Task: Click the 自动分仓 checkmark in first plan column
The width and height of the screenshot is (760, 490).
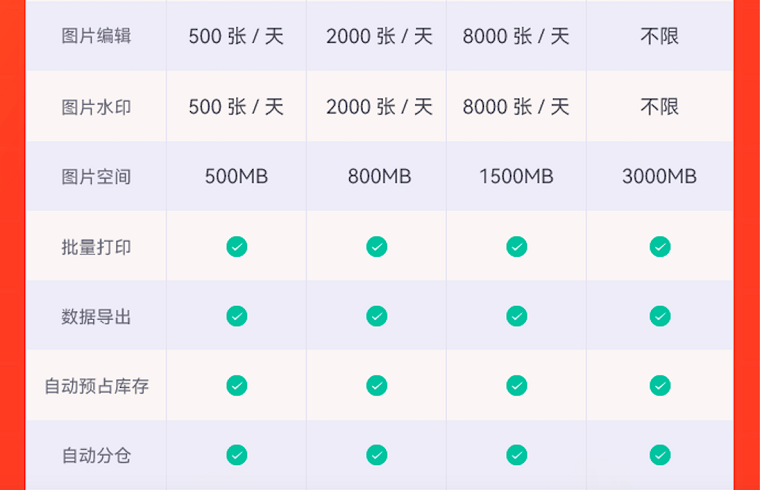Action: [x=237, y=455]
